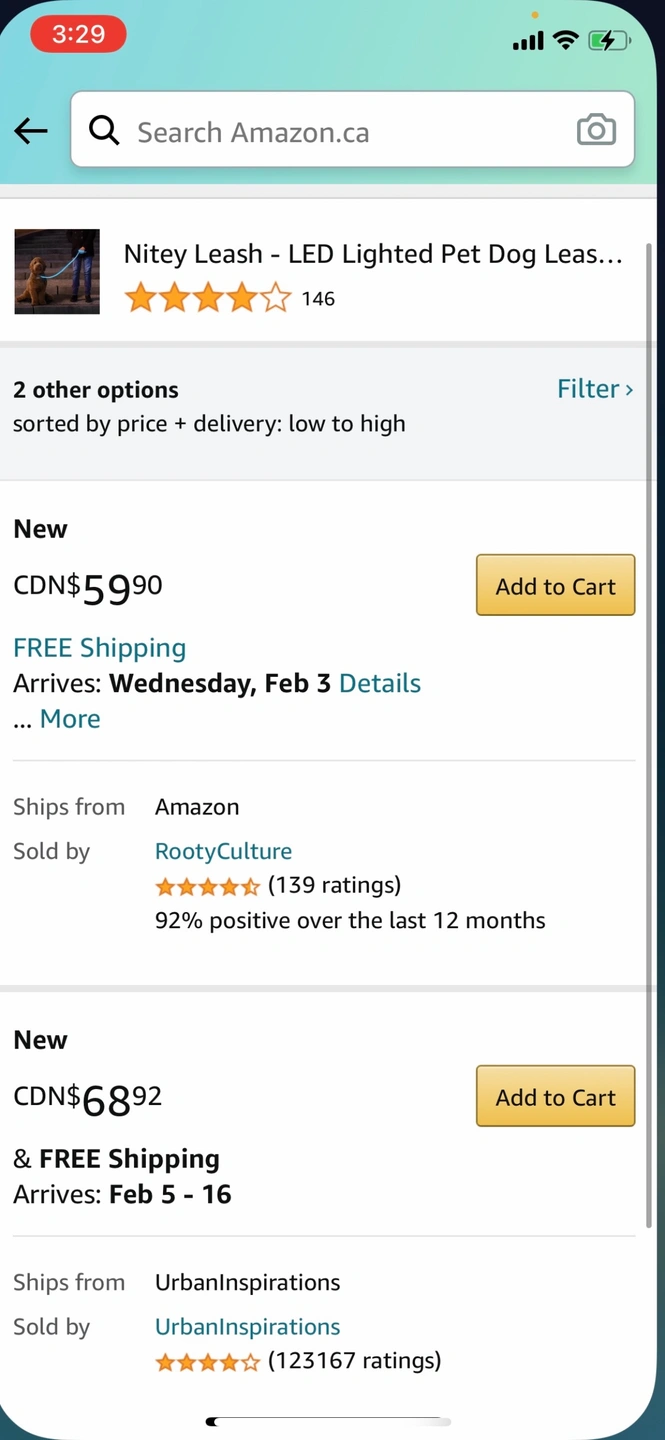Open the Nitey Leash product title
Viewport: 665px width, 1440px height.
(372, 254)
